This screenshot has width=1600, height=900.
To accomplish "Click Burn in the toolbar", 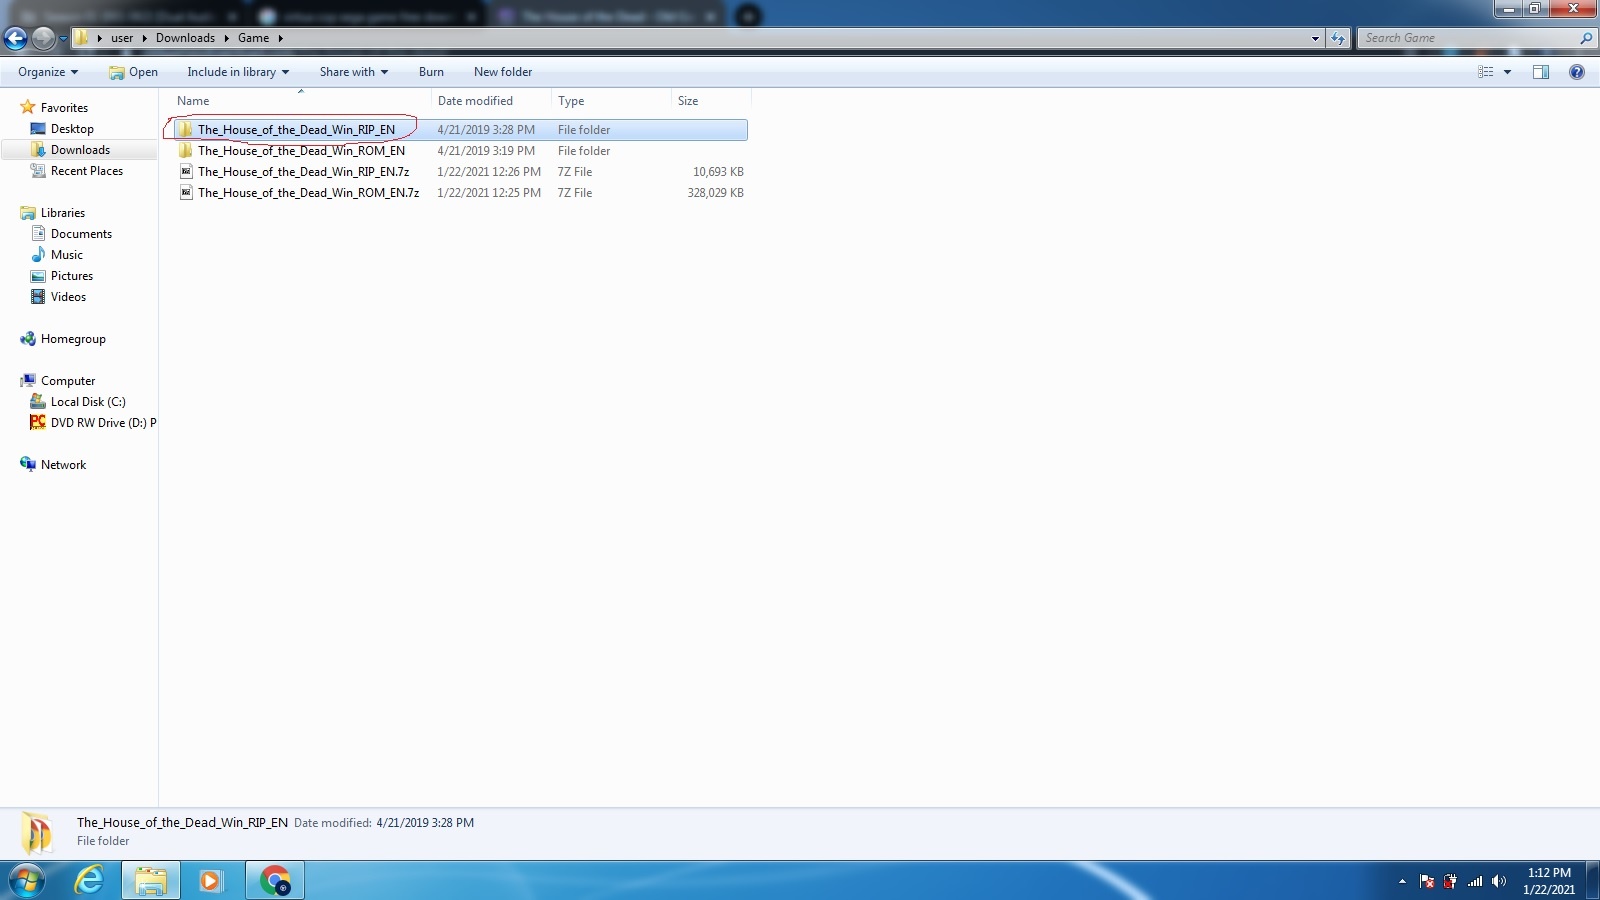I will [431, 72].
